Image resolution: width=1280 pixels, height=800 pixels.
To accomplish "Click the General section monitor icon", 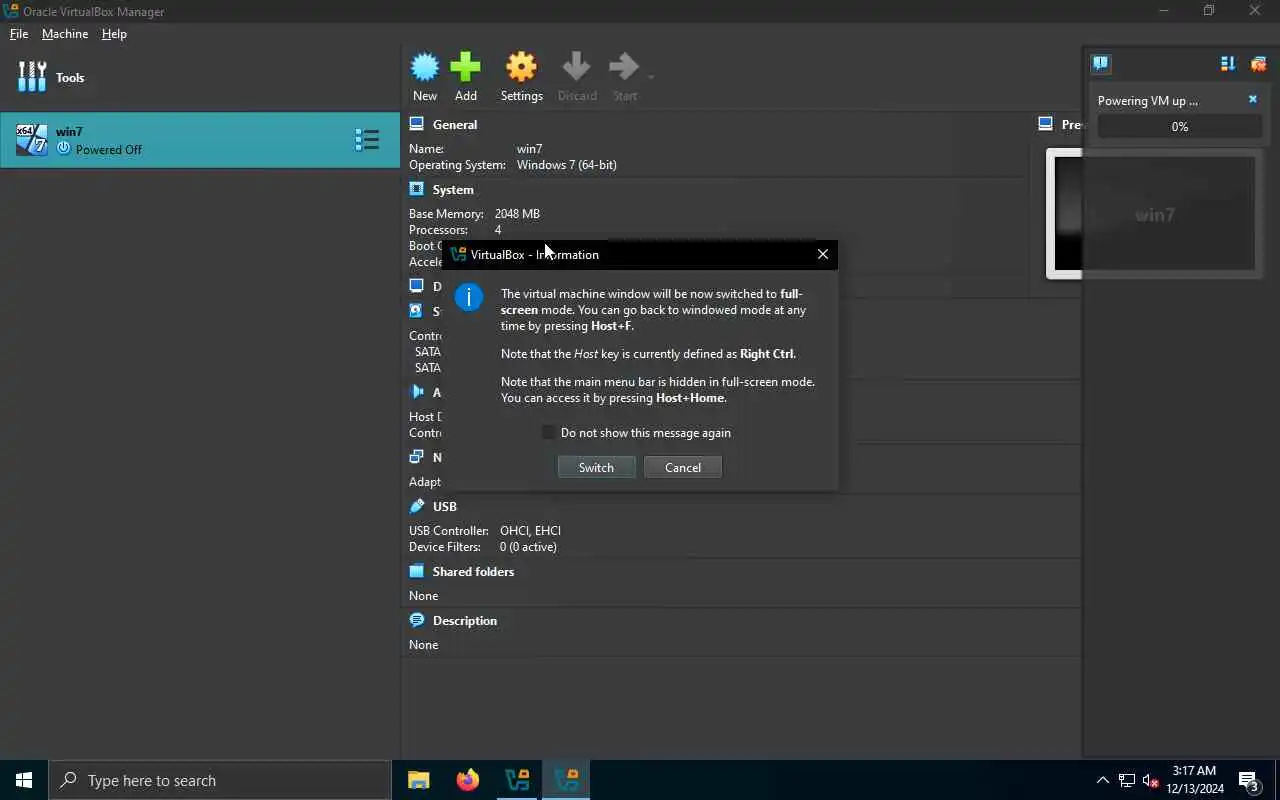I will 417,124.
